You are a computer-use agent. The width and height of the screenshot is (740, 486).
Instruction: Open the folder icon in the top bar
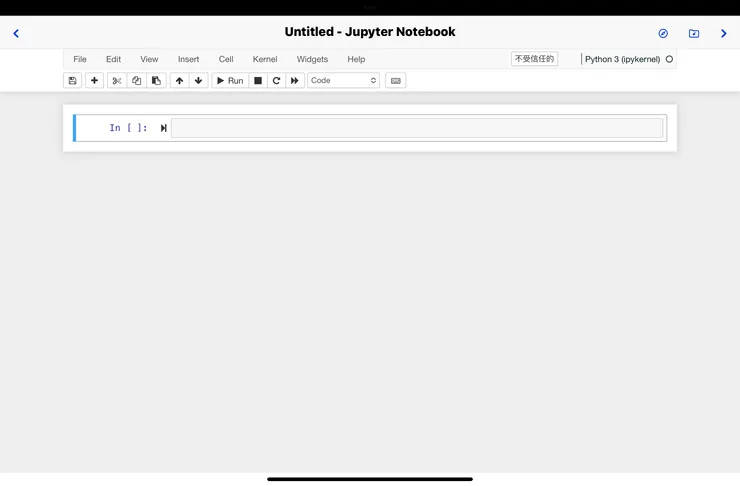(694, 34)
